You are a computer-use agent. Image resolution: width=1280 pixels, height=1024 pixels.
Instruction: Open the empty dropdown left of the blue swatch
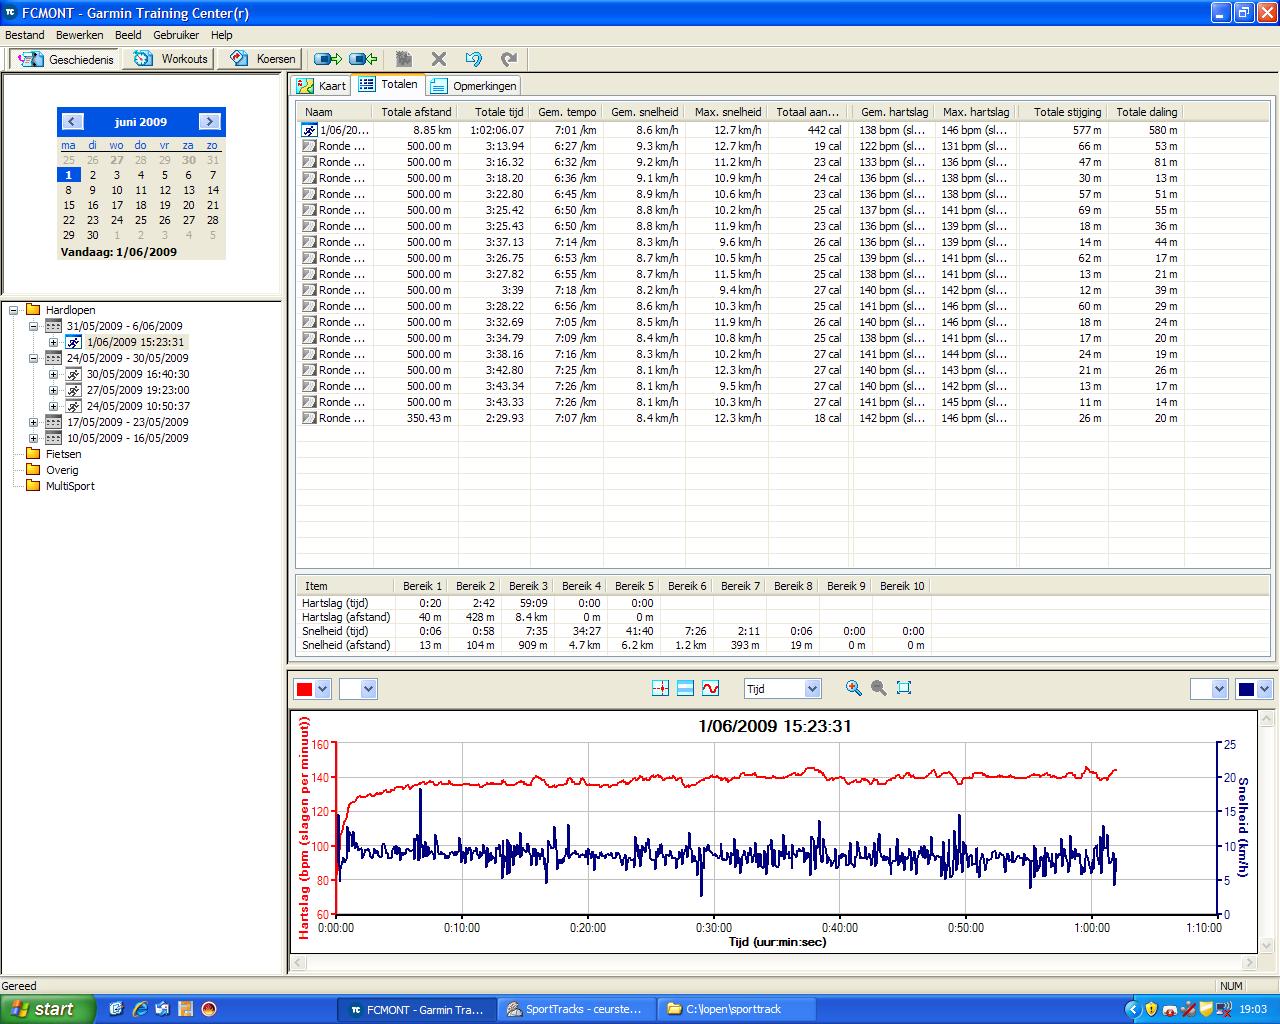click(x=1218, y=689)
